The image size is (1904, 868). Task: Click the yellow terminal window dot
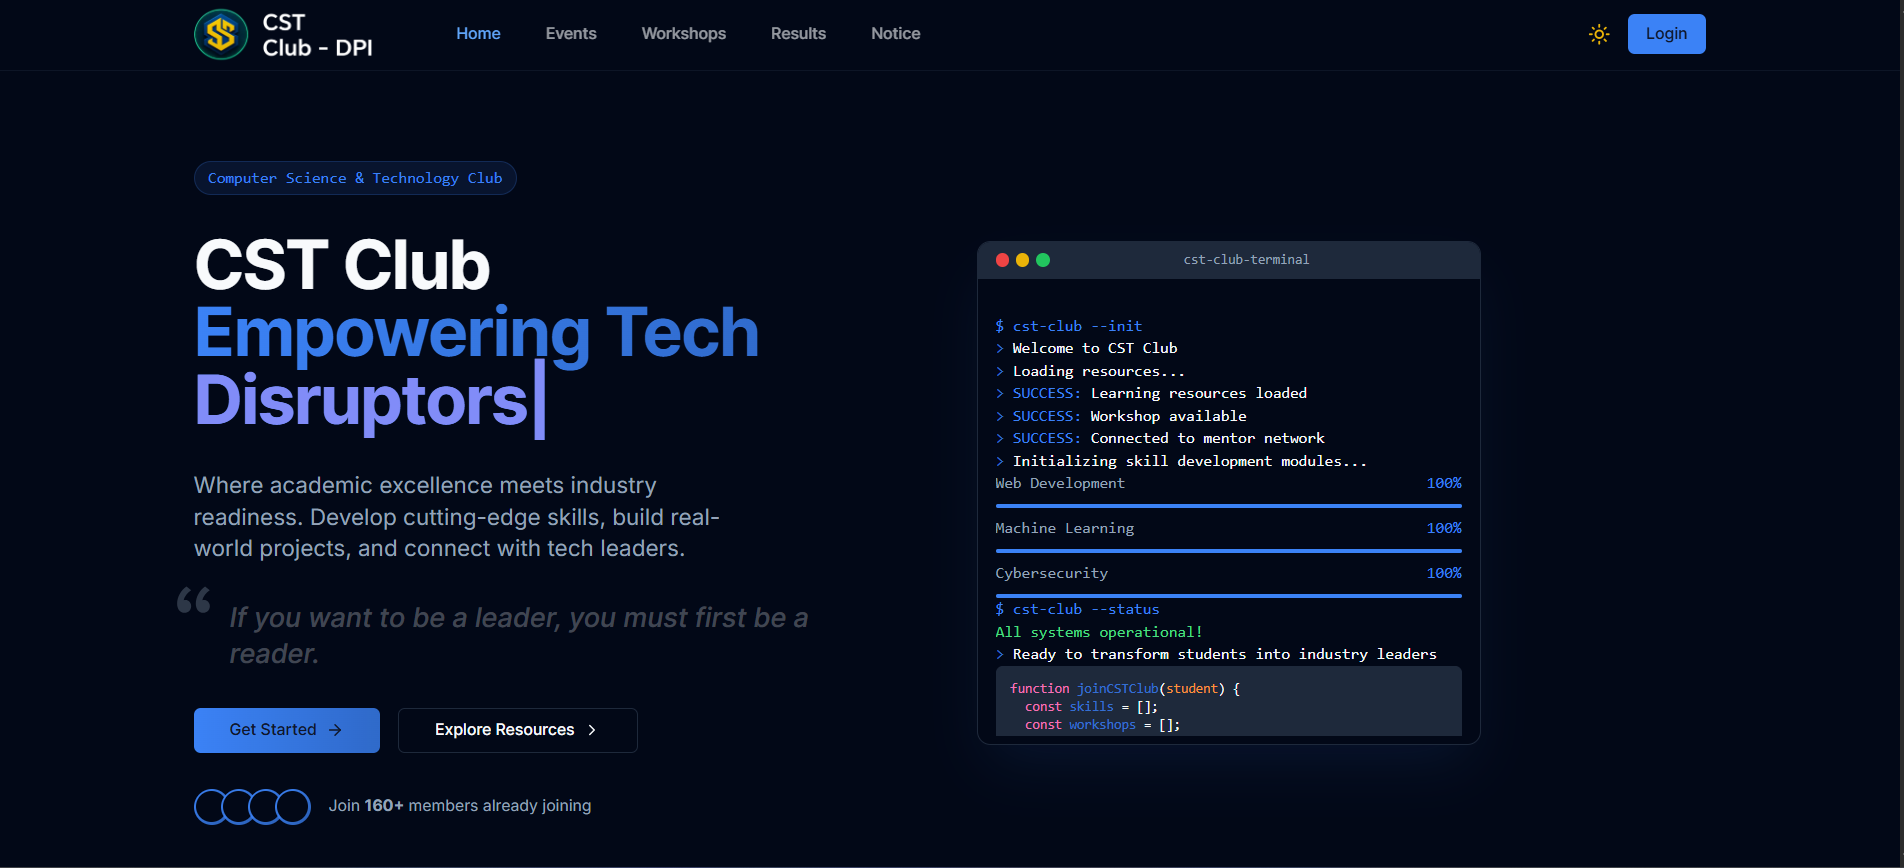[x=1022, y=260]
